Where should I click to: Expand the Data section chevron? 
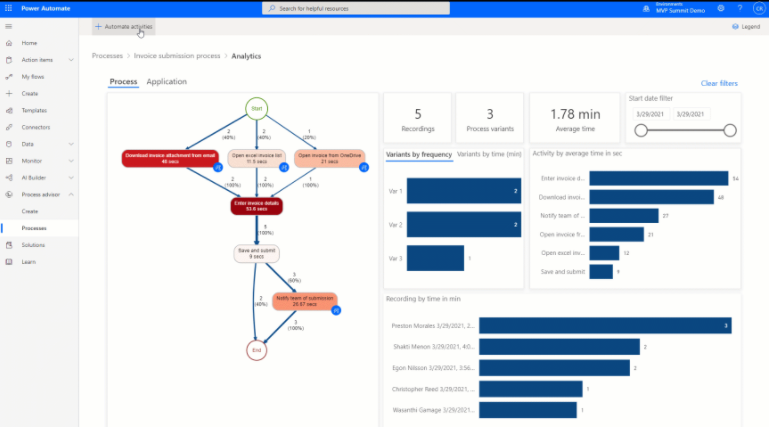tap(71, 144)
